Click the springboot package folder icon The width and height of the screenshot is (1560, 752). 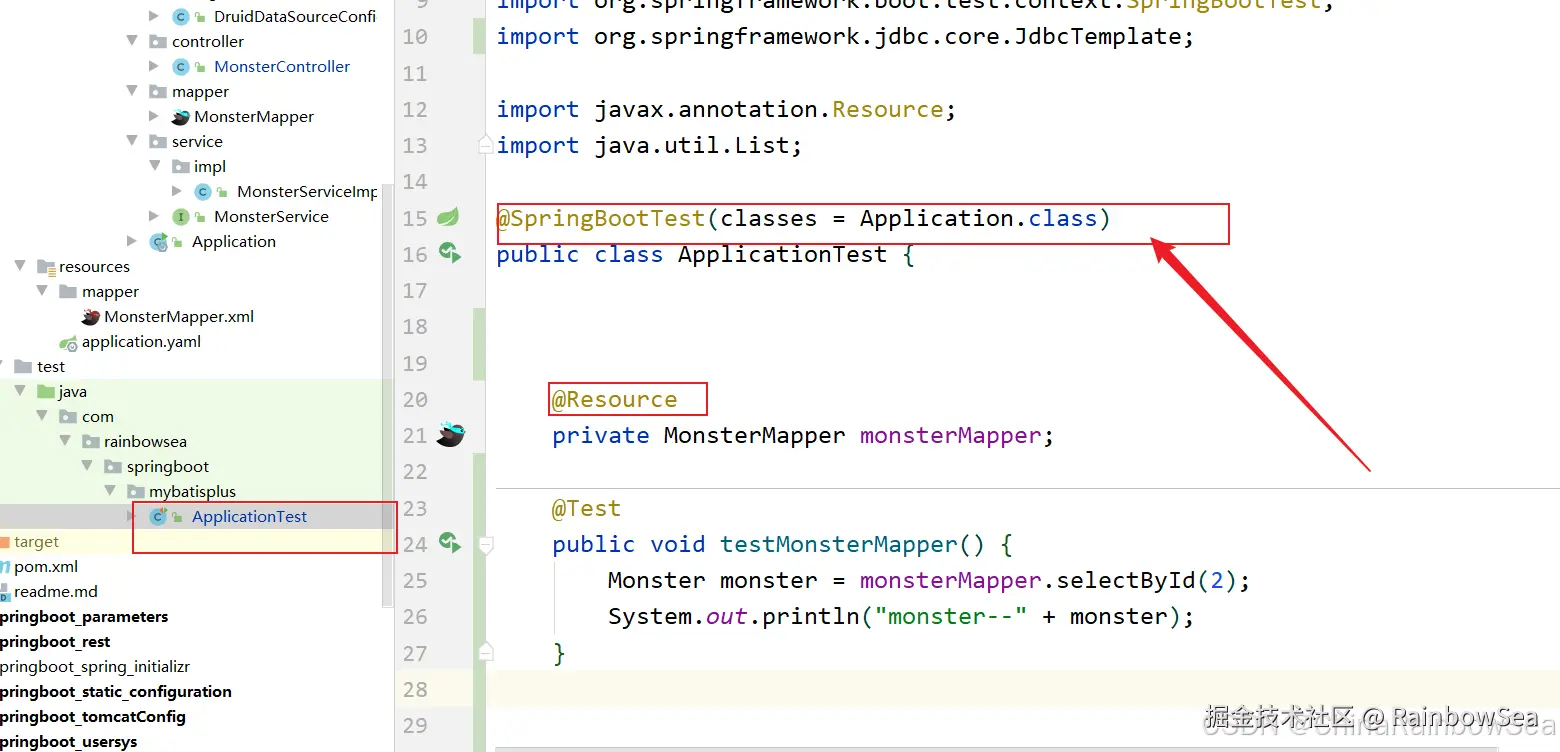coord(114,466)
